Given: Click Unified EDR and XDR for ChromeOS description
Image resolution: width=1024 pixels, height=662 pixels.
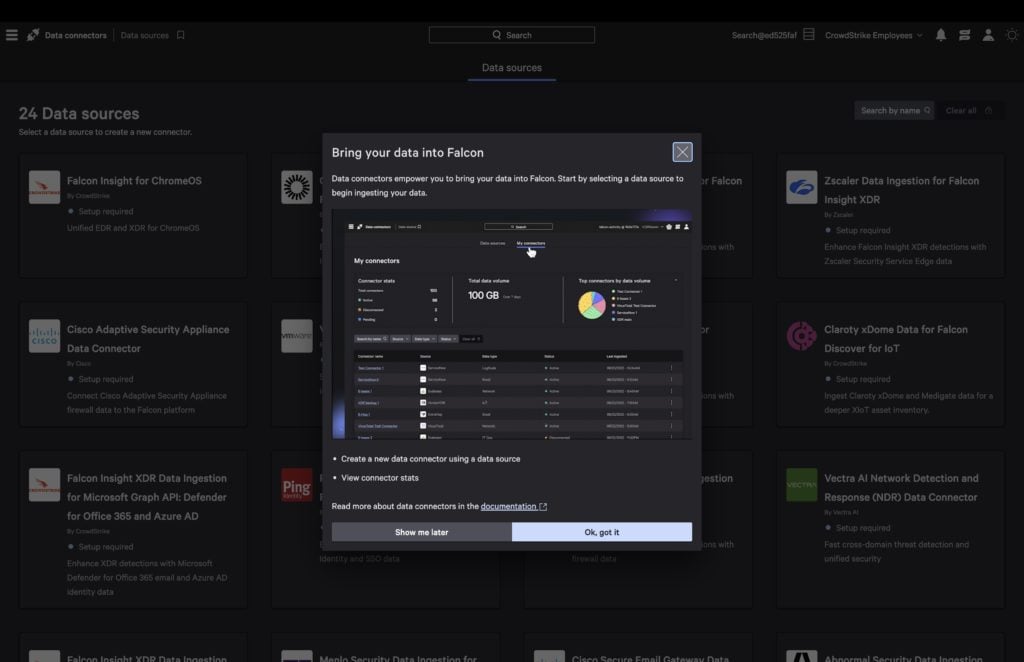Looking at the screenshot, I should [x=133, y=228].
